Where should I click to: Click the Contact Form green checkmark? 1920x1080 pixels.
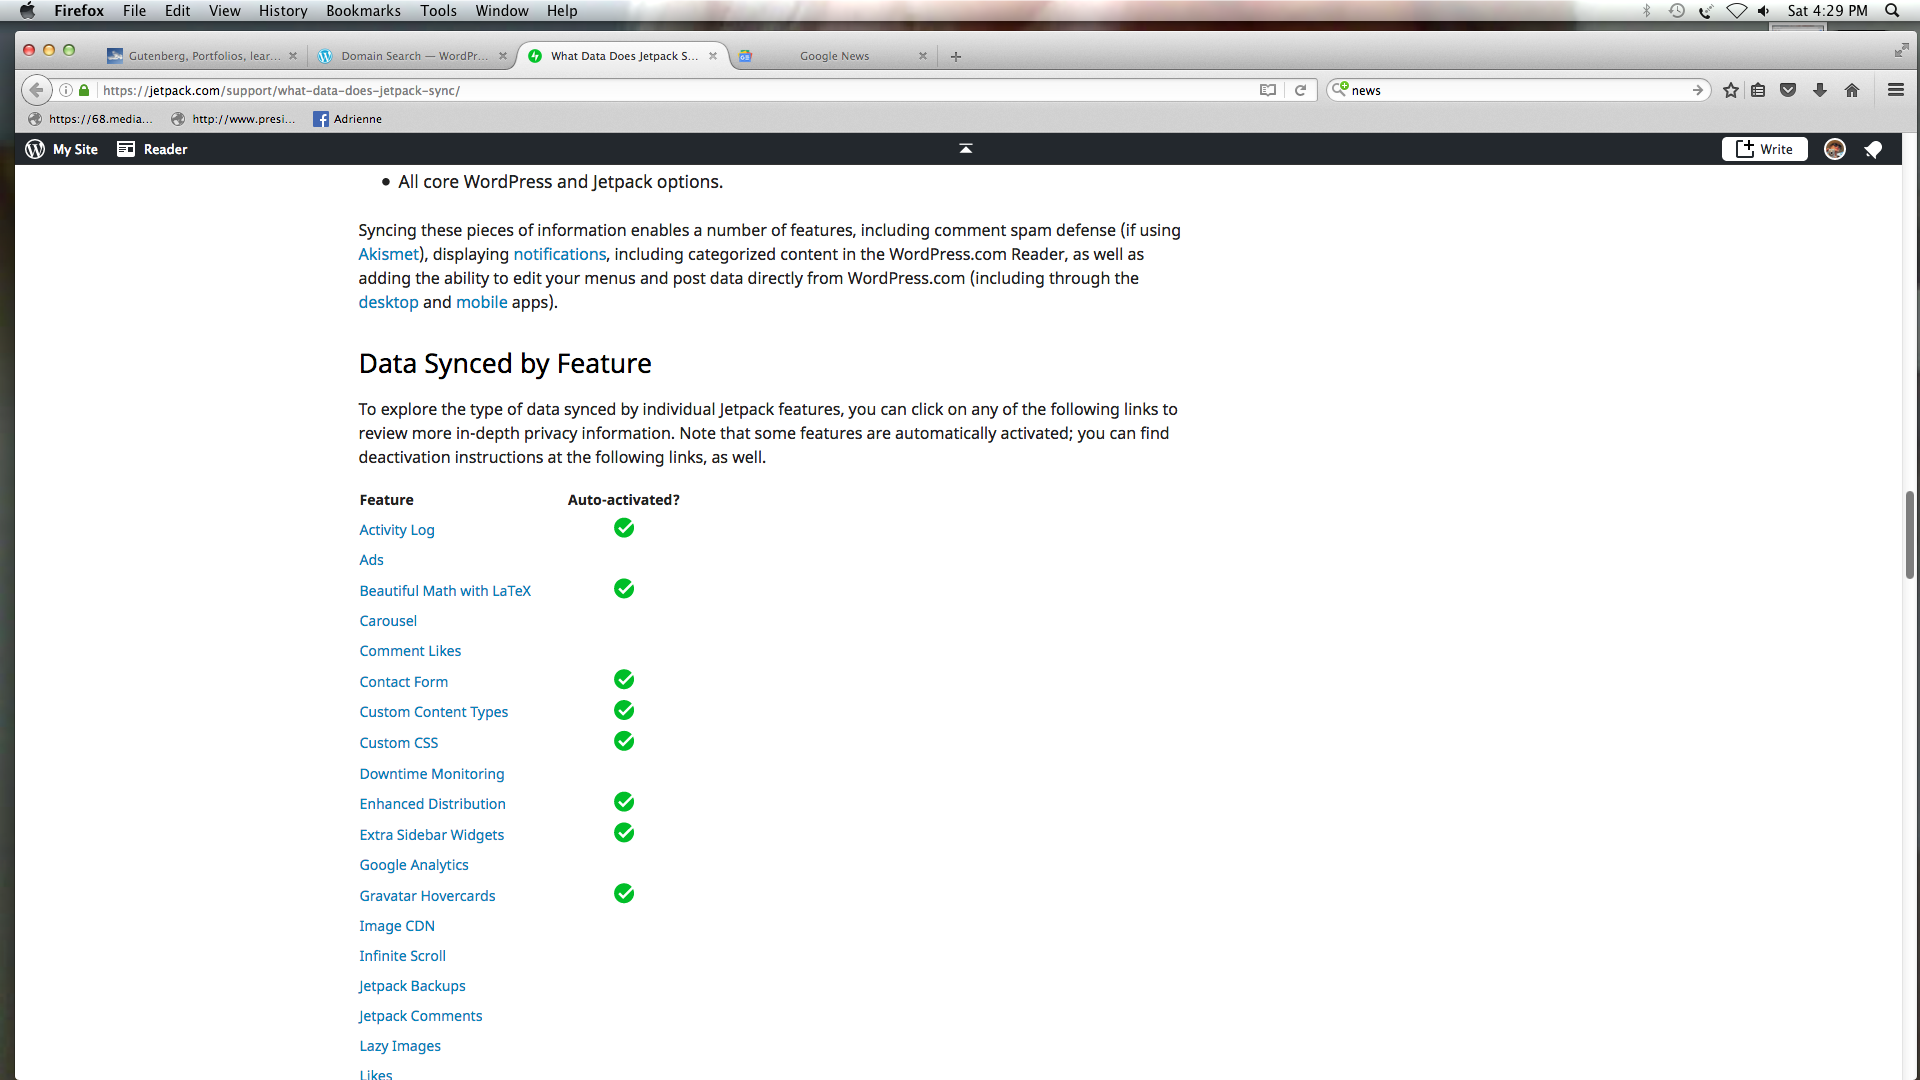click(x=624, y=680)
